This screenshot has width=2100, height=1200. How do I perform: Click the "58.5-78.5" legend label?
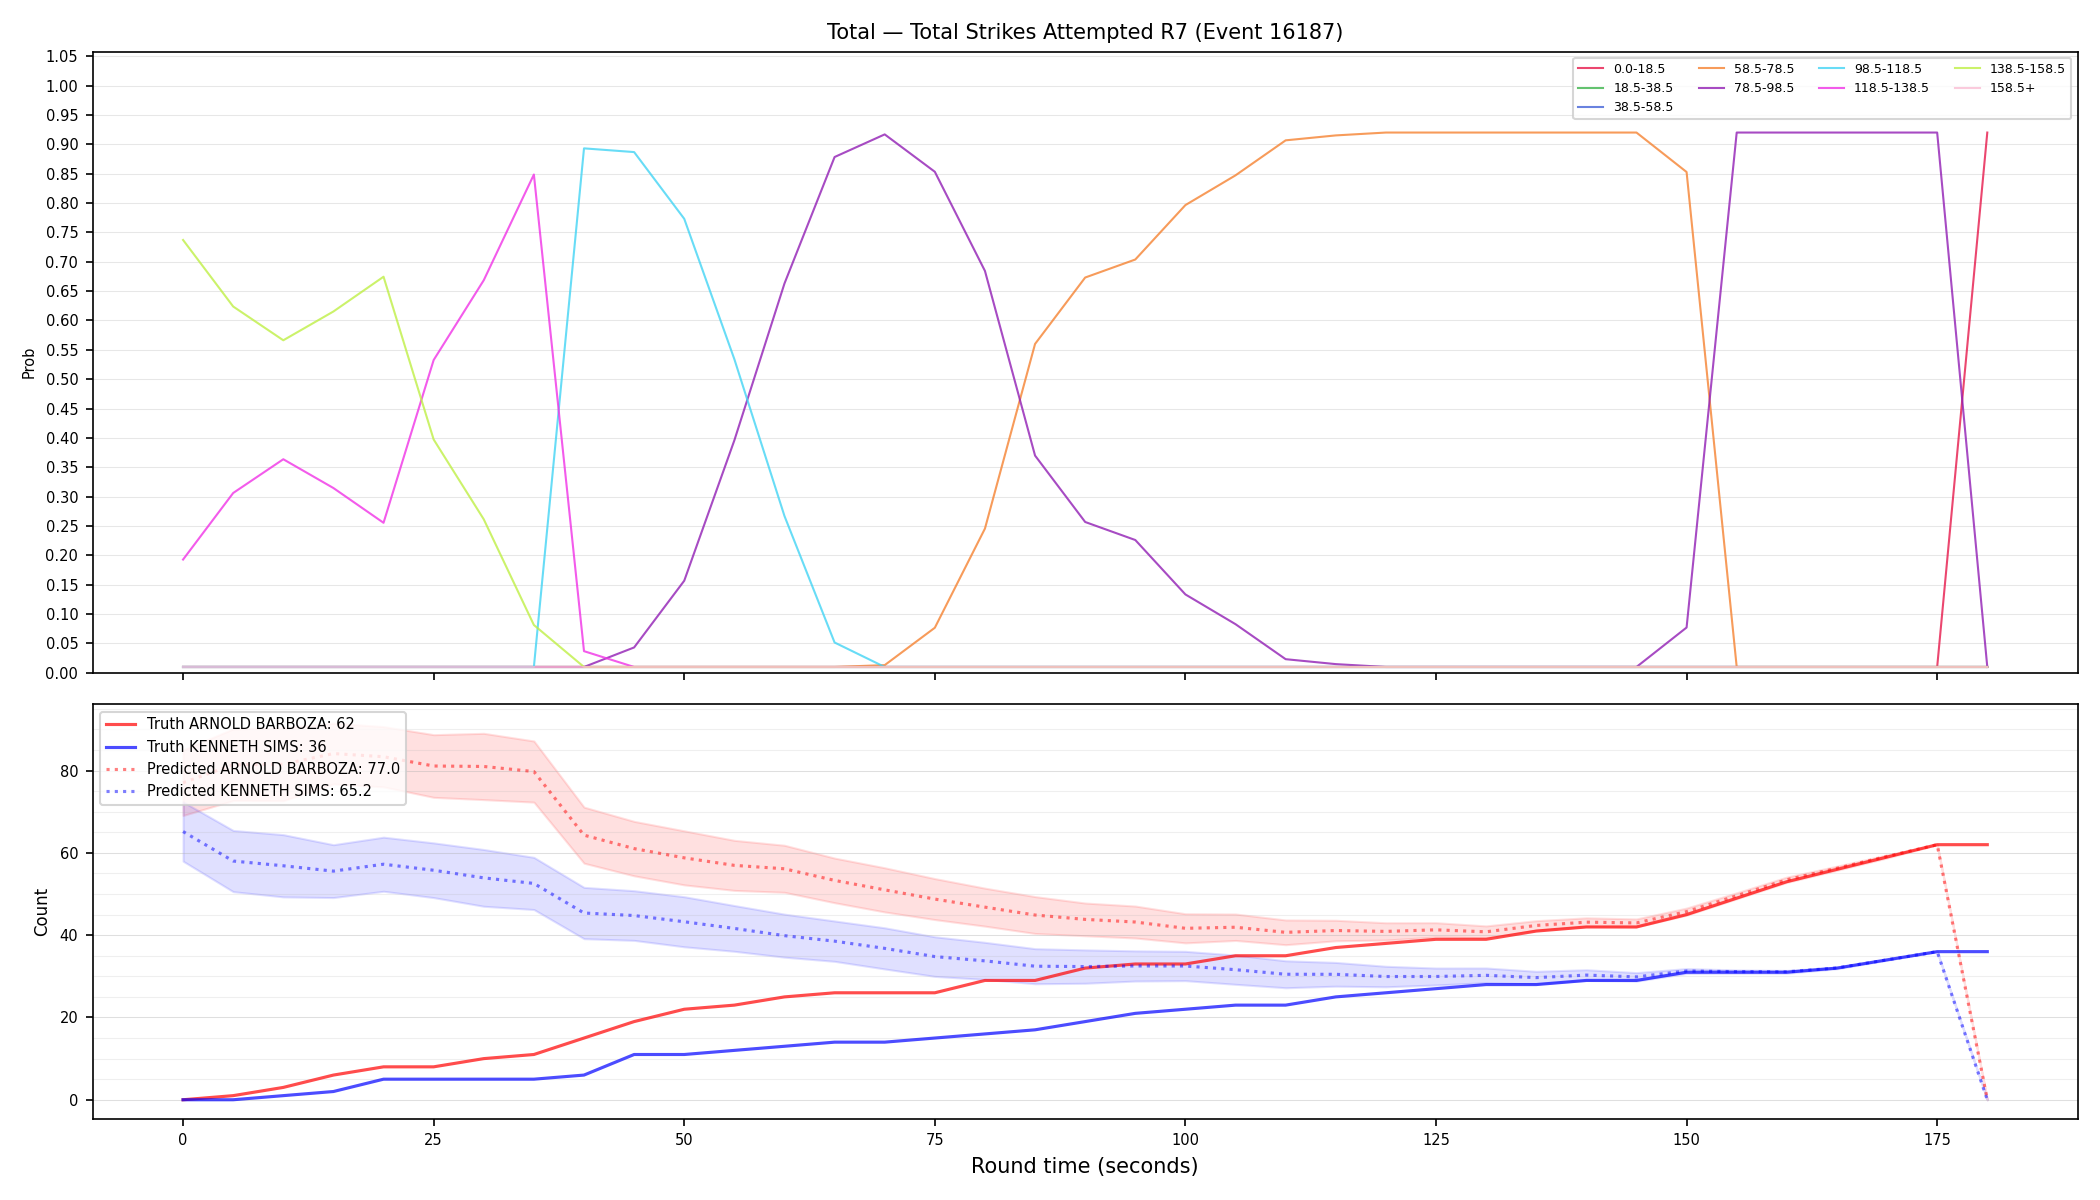pos(1764,69)
